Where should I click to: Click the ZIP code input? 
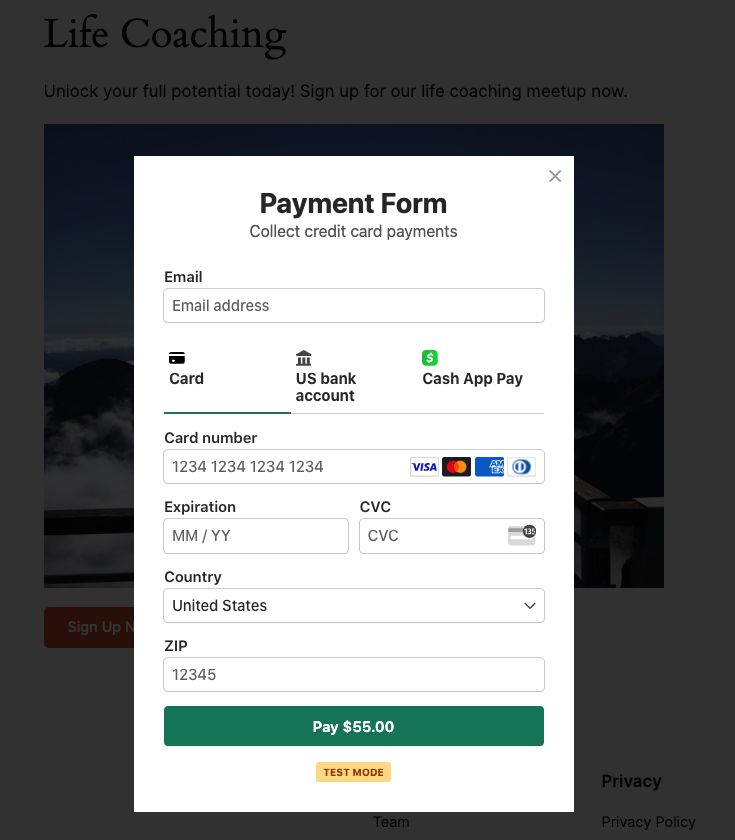(x=354, y=675)
